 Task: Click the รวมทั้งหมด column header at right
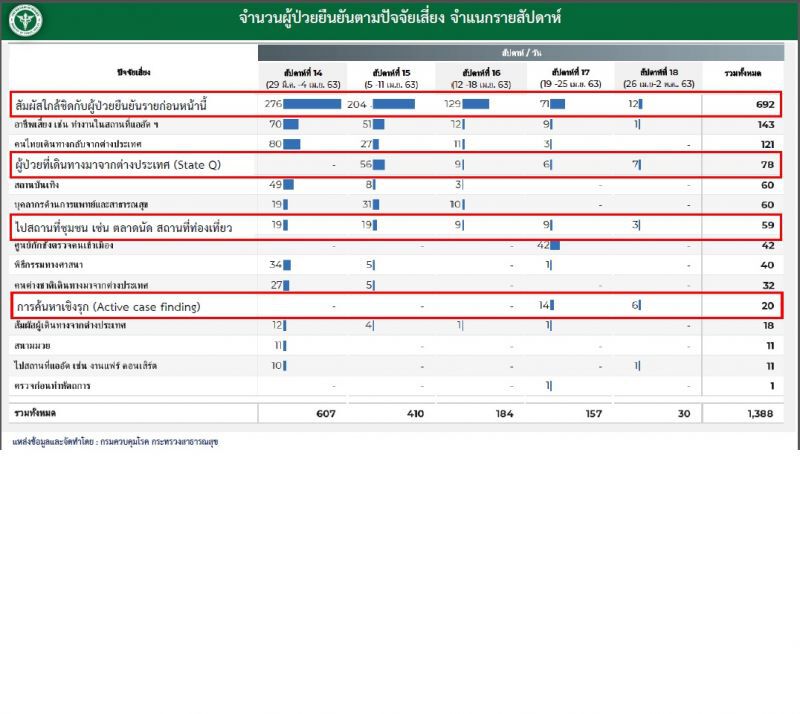click(743, 73)
